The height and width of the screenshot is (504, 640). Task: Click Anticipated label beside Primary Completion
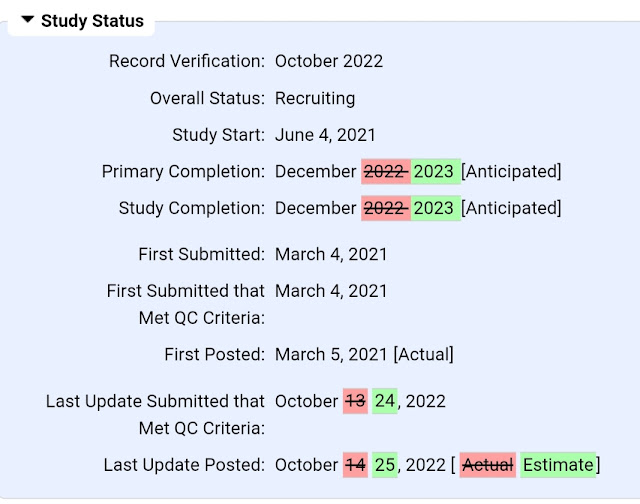coord(511,171)
